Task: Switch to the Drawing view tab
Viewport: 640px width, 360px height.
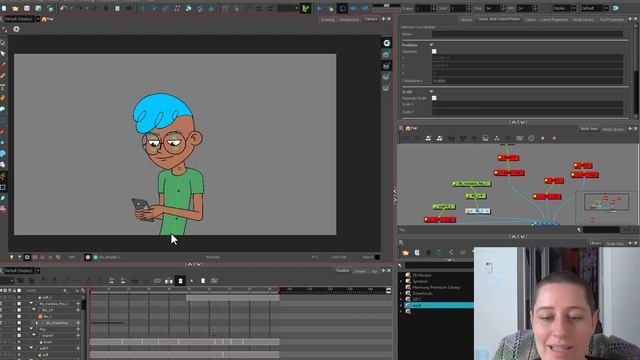Action: (x=327, y=19)
